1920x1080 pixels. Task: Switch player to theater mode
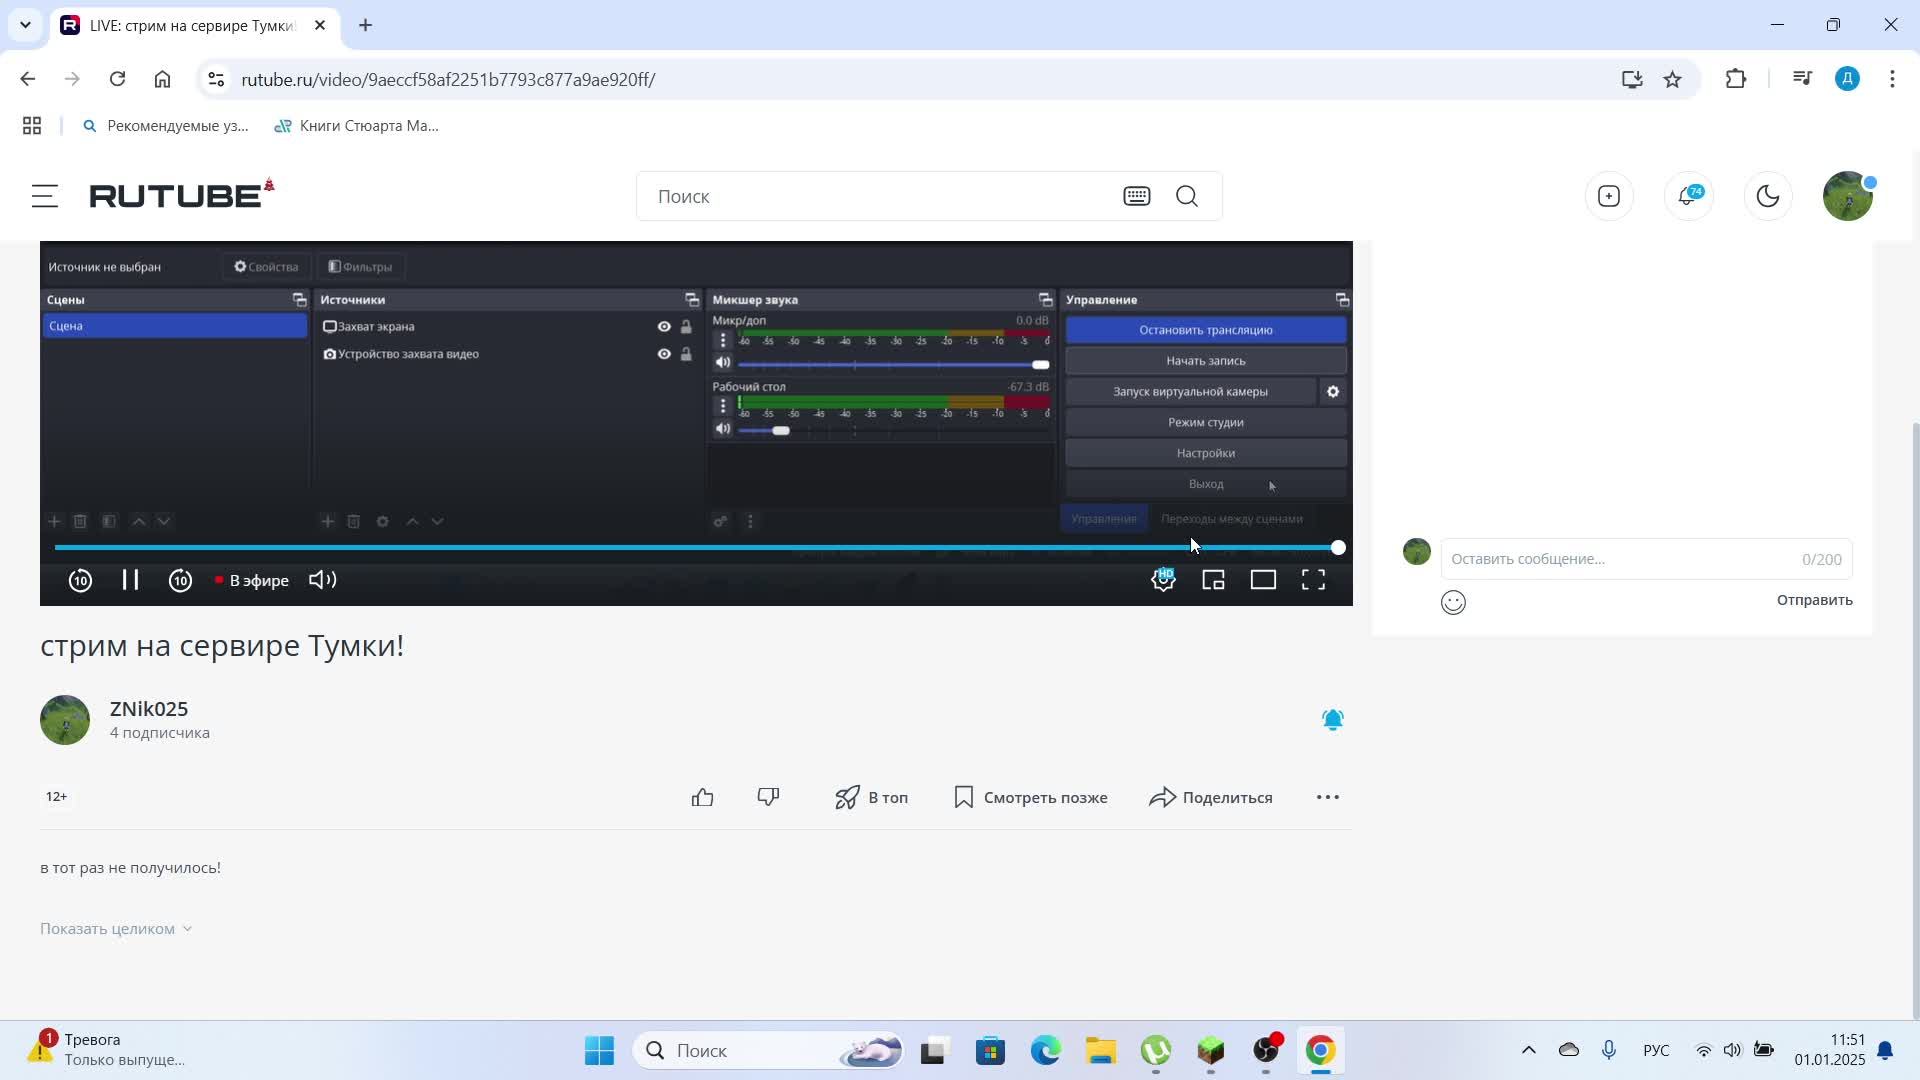tap(1263, 580)
